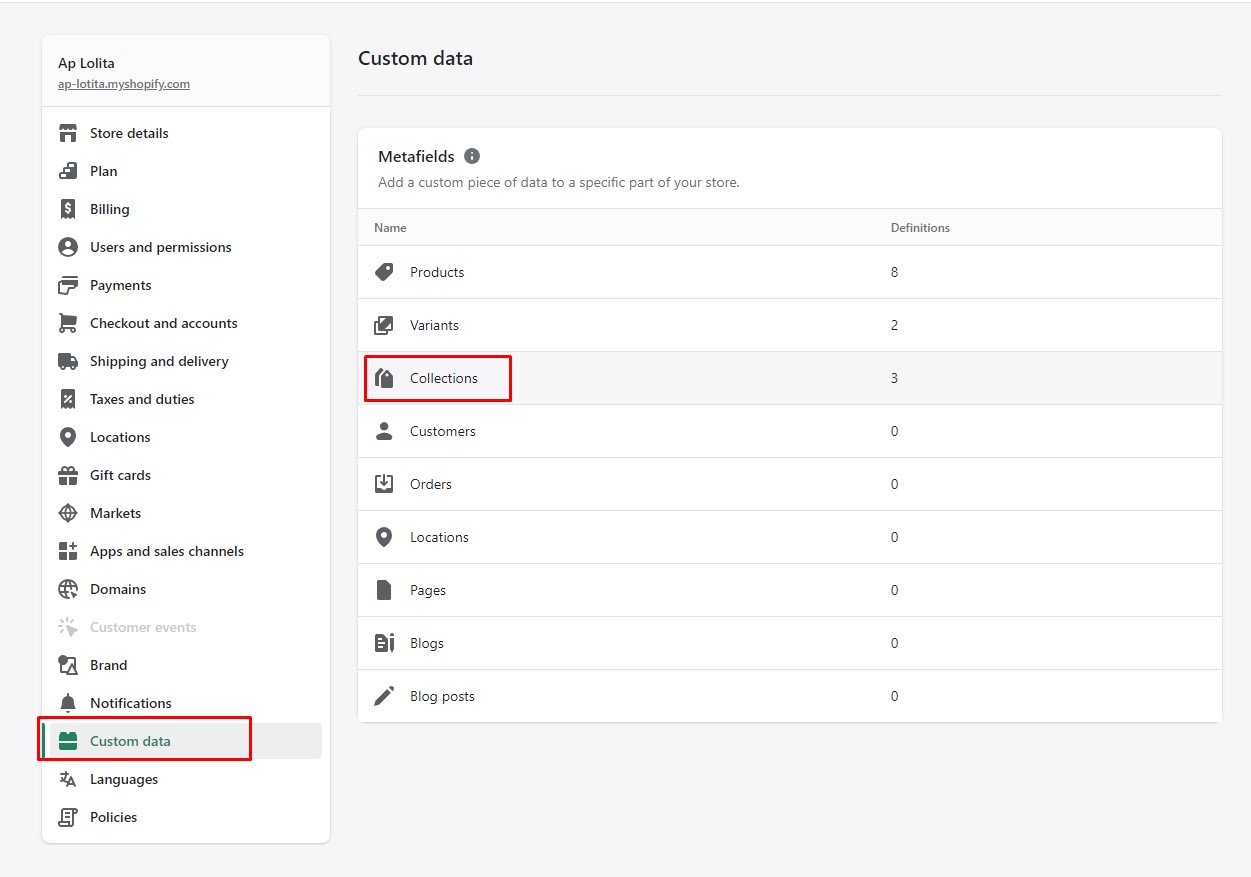Click the Metafields info icon
This screenshot has width=1251, height=877.
pos(472,156)
